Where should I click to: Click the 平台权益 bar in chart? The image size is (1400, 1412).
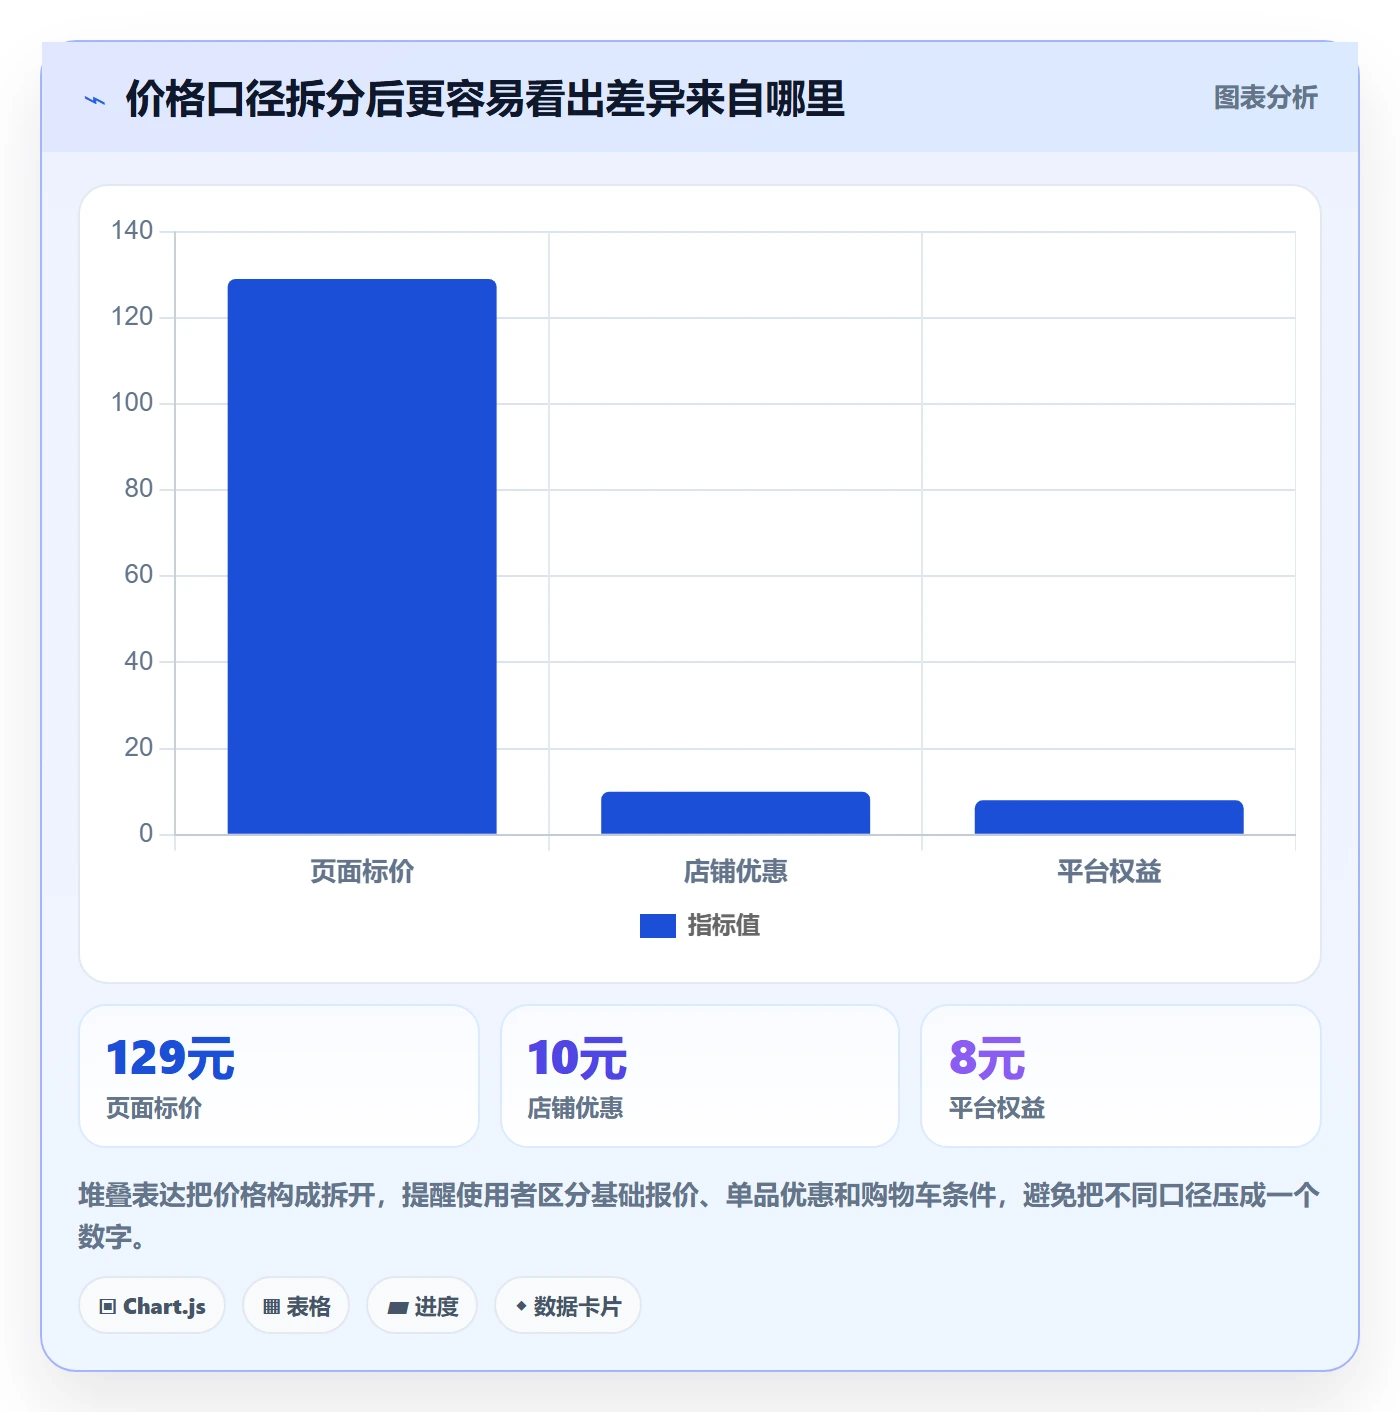click(x=1109, y=817)
